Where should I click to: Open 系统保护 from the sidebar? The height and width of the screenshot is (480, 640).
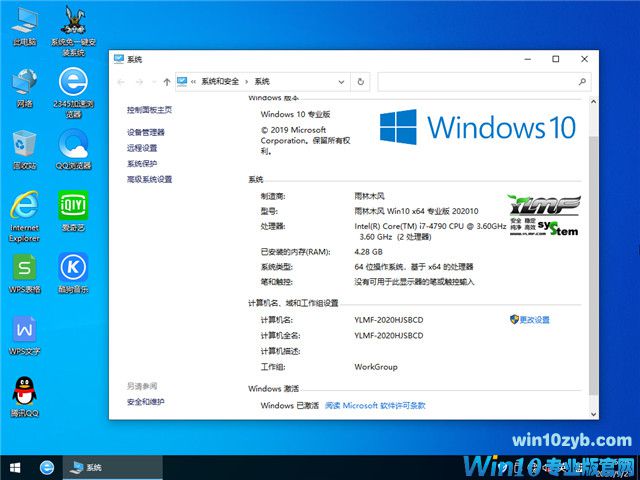tap(142, 164)
